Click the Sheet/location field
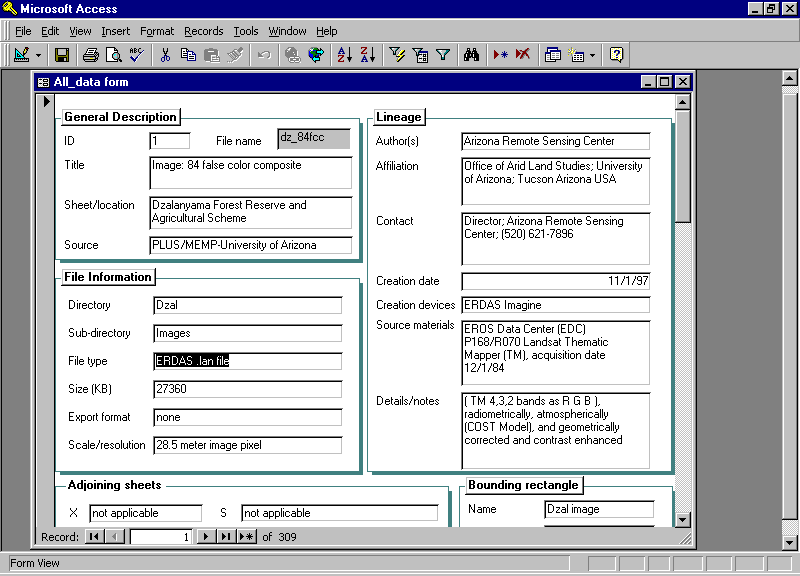The image size is (800, 576). [251, 212]
